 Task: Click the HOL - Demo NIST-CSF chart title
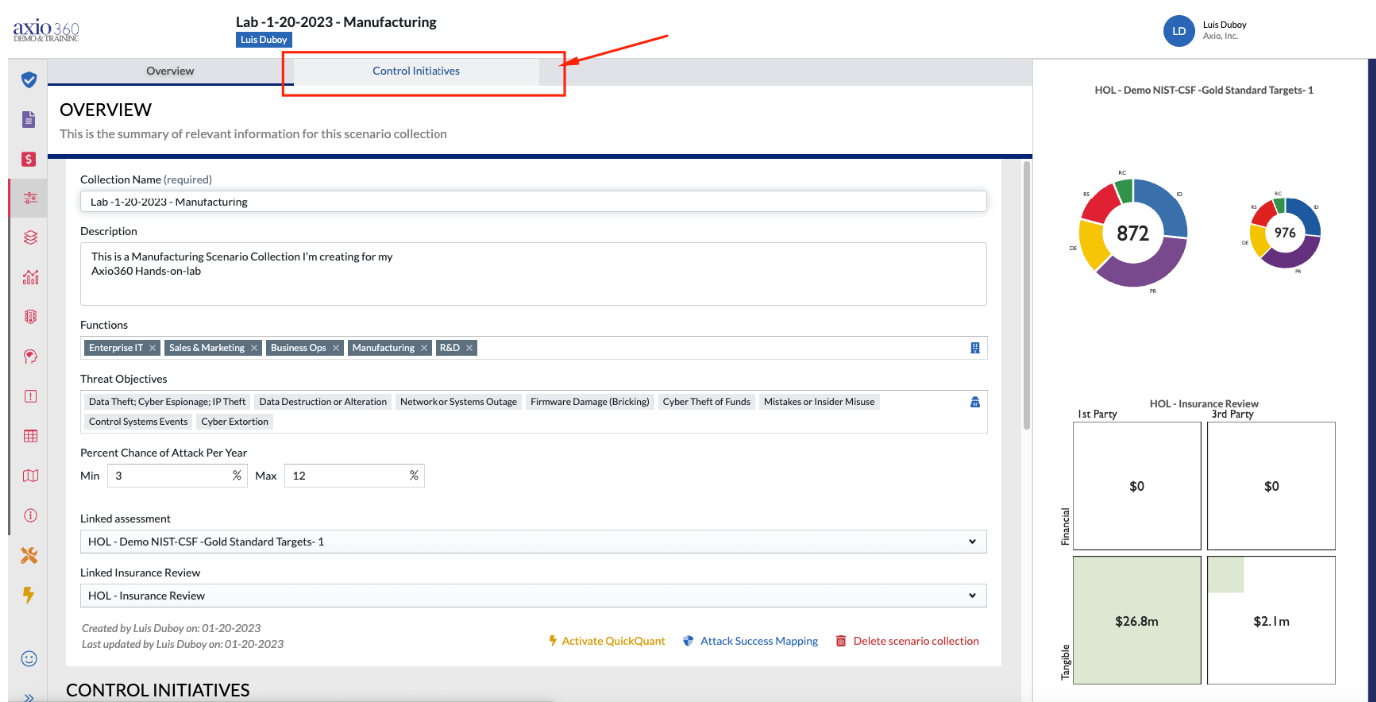tap(1204, 90)
